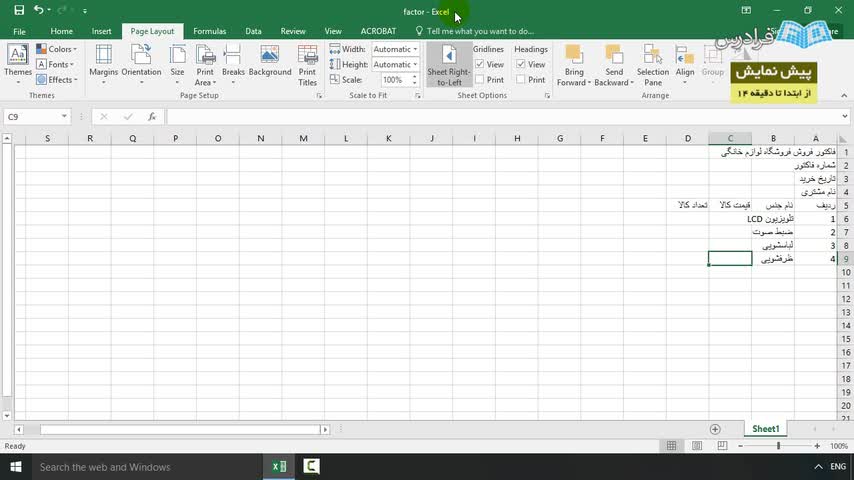Open the Name Box dropdown arrow
Screen dimensions: 854x480
pos(64,117)
